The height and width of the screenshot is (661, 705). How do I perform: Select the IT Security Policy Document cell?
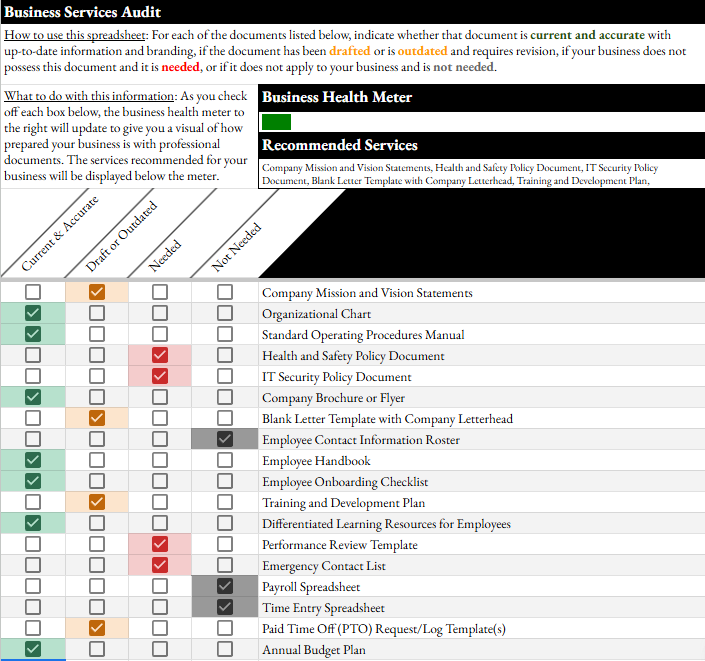(482, 376)
